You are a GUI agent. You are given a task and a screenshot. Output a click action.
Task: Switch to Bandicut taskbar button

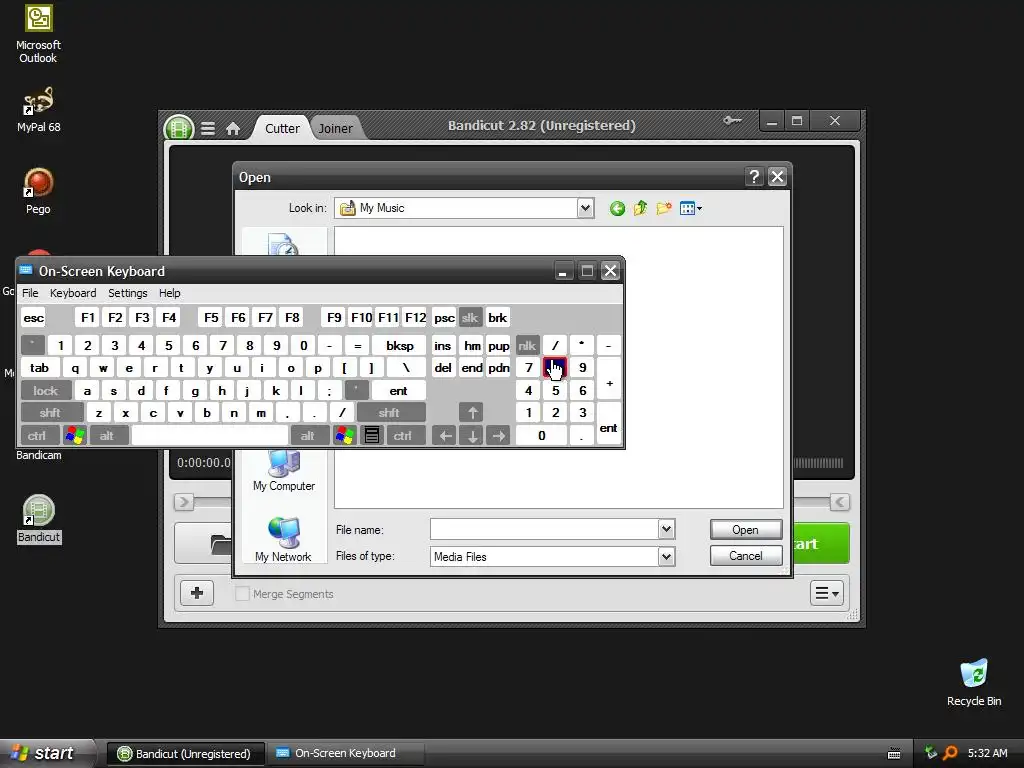186,754
